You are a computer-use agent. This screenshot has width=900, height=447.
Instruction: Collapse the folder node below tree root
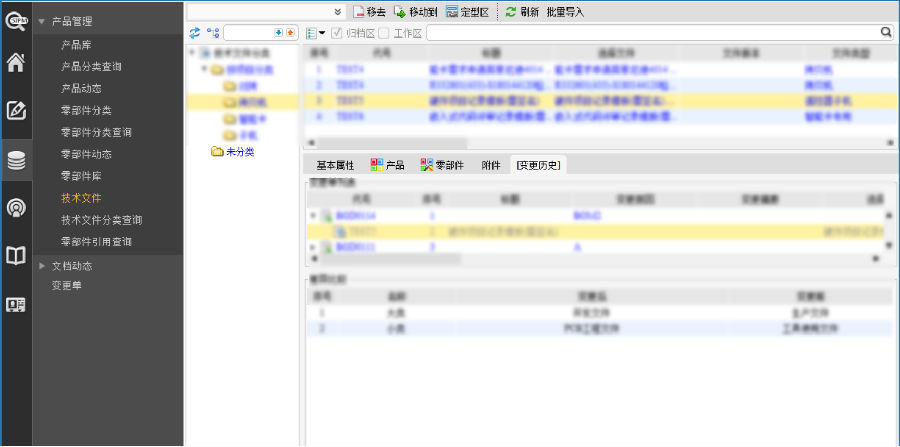pos(204,69)
